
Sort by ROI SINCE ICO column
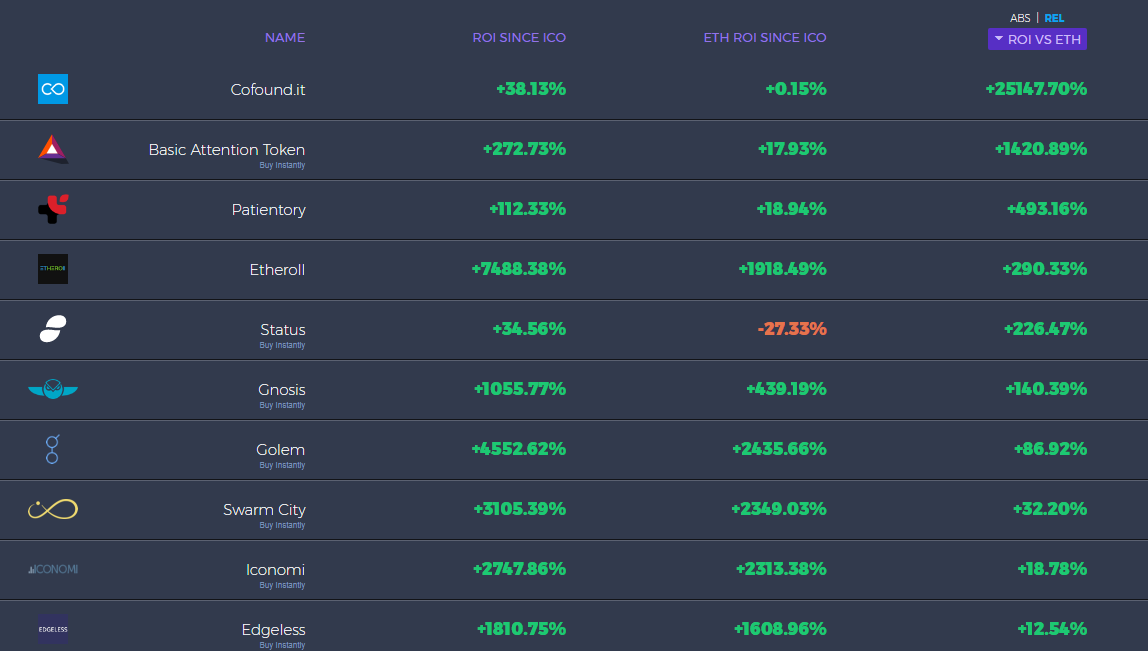tap(519, 37)
